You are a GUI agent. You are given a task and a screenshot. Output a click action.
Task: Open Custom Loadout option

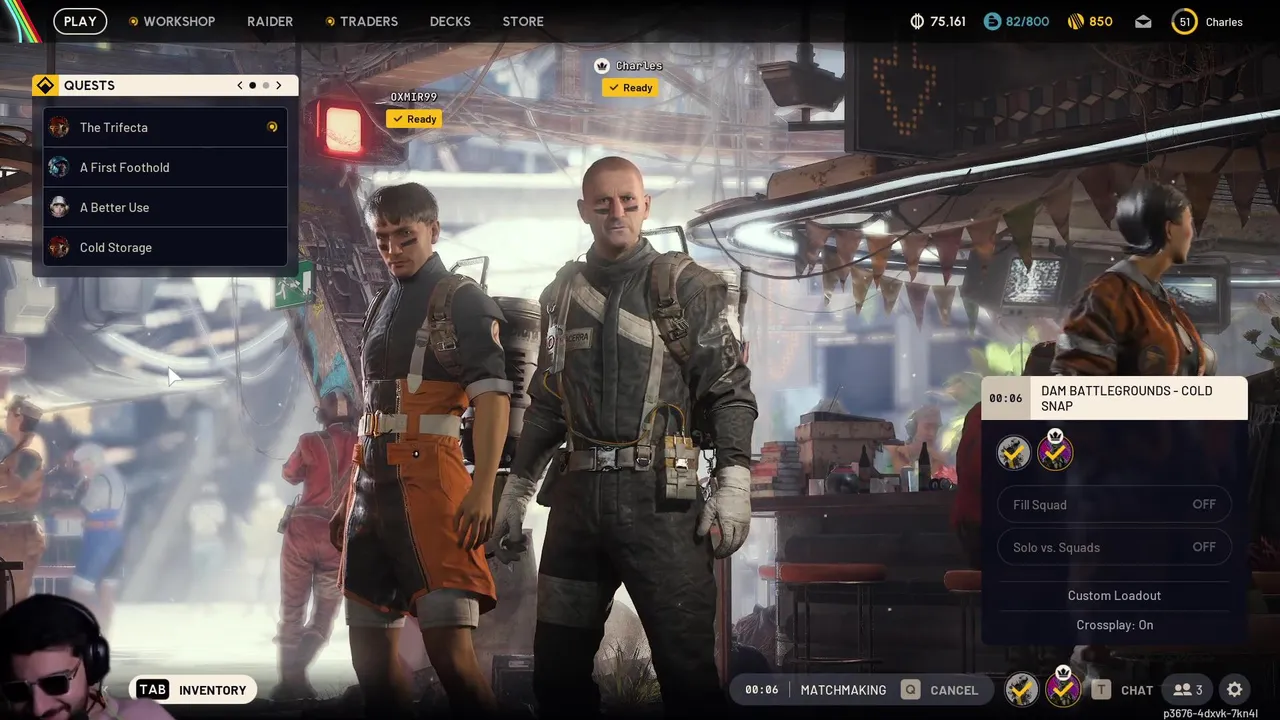[x=1114, y=595]
